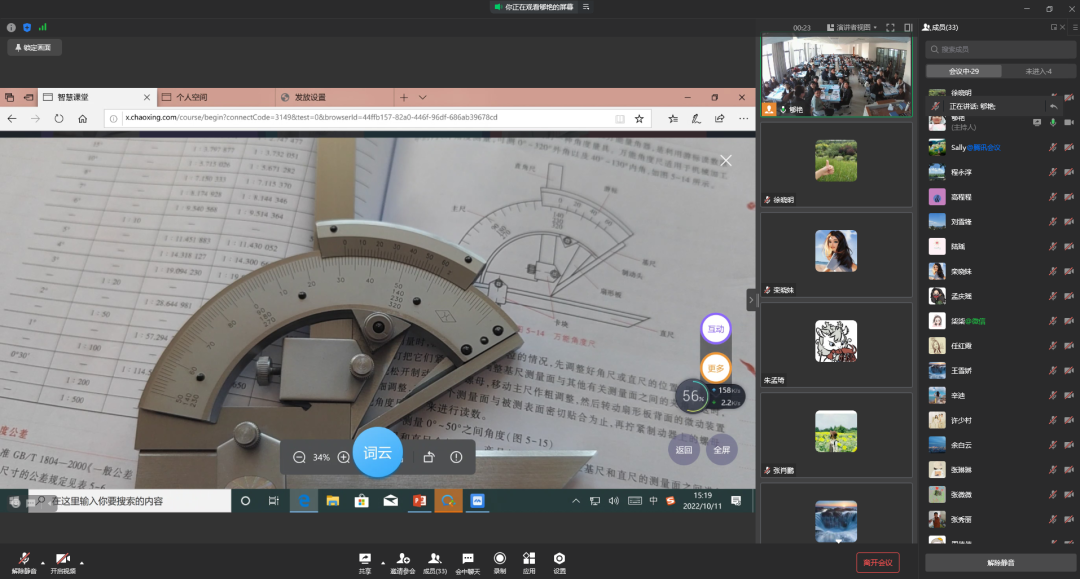1080x579 pixels.
Task: Turn on camera with 开启视频 button
Action: point(63,562)
